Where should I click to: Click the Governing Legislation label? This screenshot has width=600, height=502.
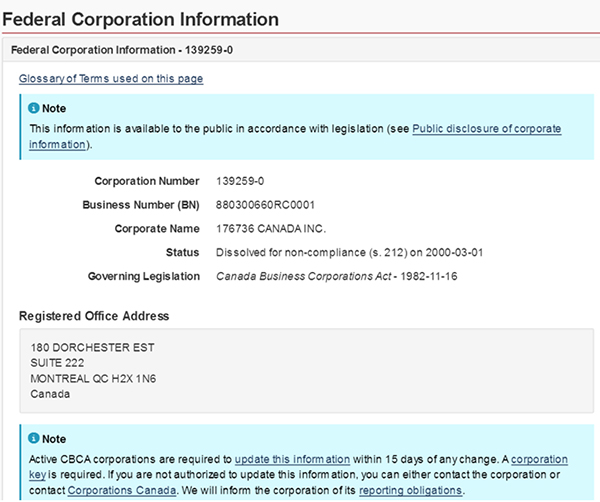pos(143,276)
